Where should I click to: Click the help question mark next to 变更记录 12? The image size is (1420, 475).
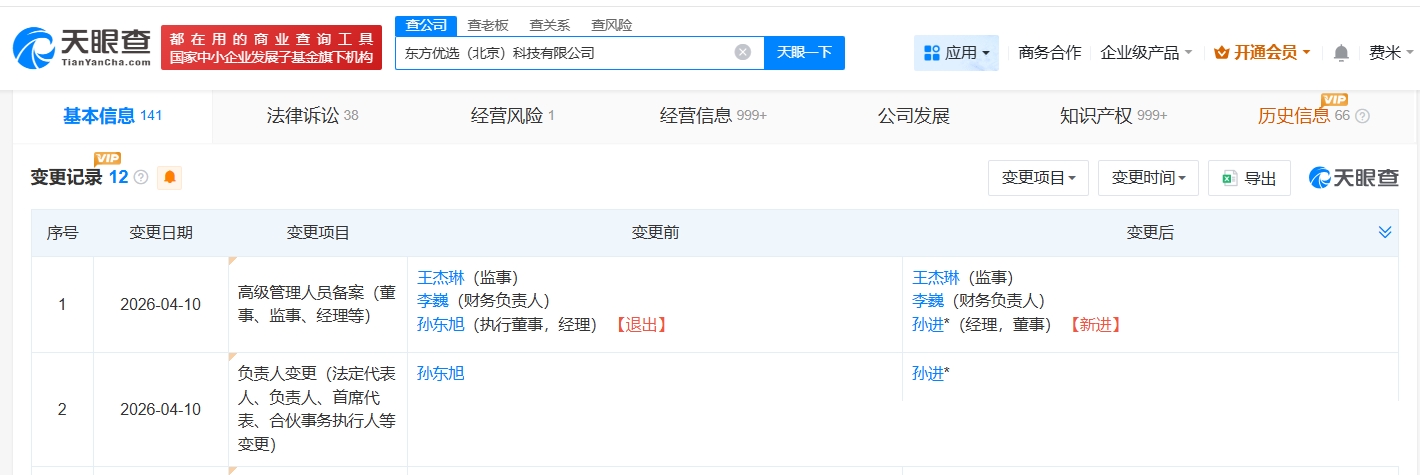(x=141, y=178)
